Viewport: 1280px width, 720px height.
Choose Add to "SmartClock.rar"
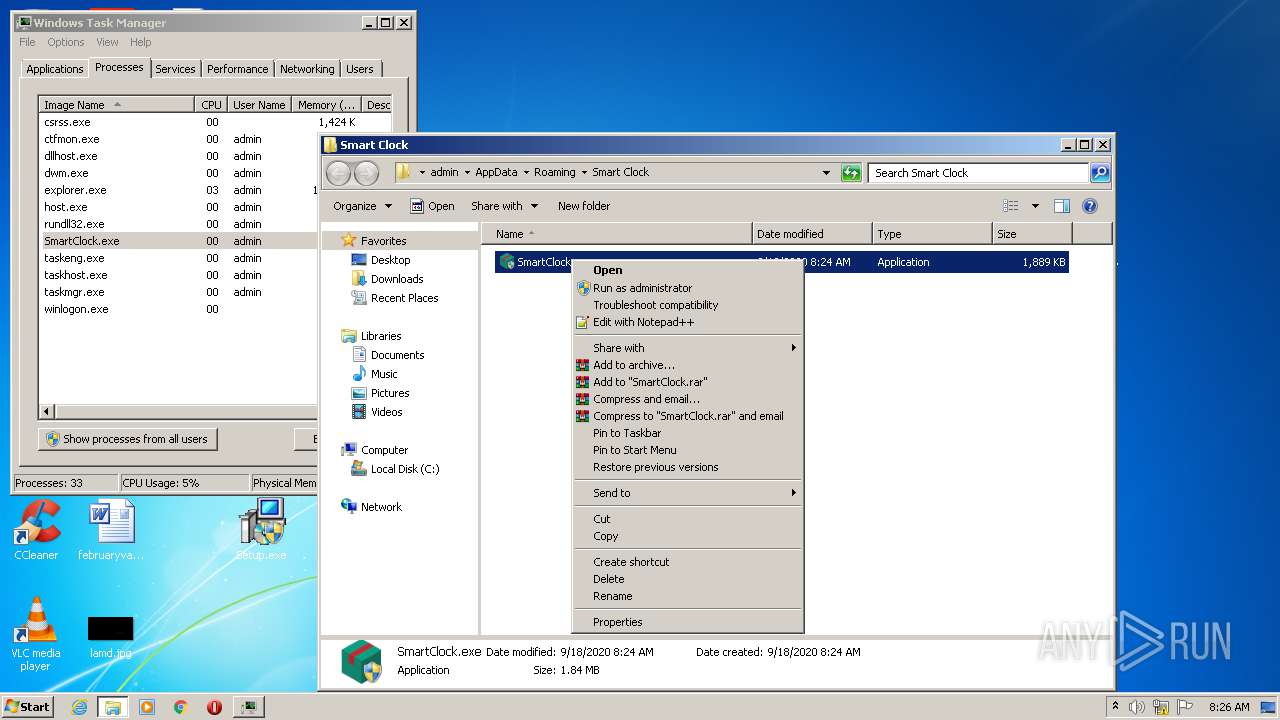pyautogui.click(x=688, y=382)
